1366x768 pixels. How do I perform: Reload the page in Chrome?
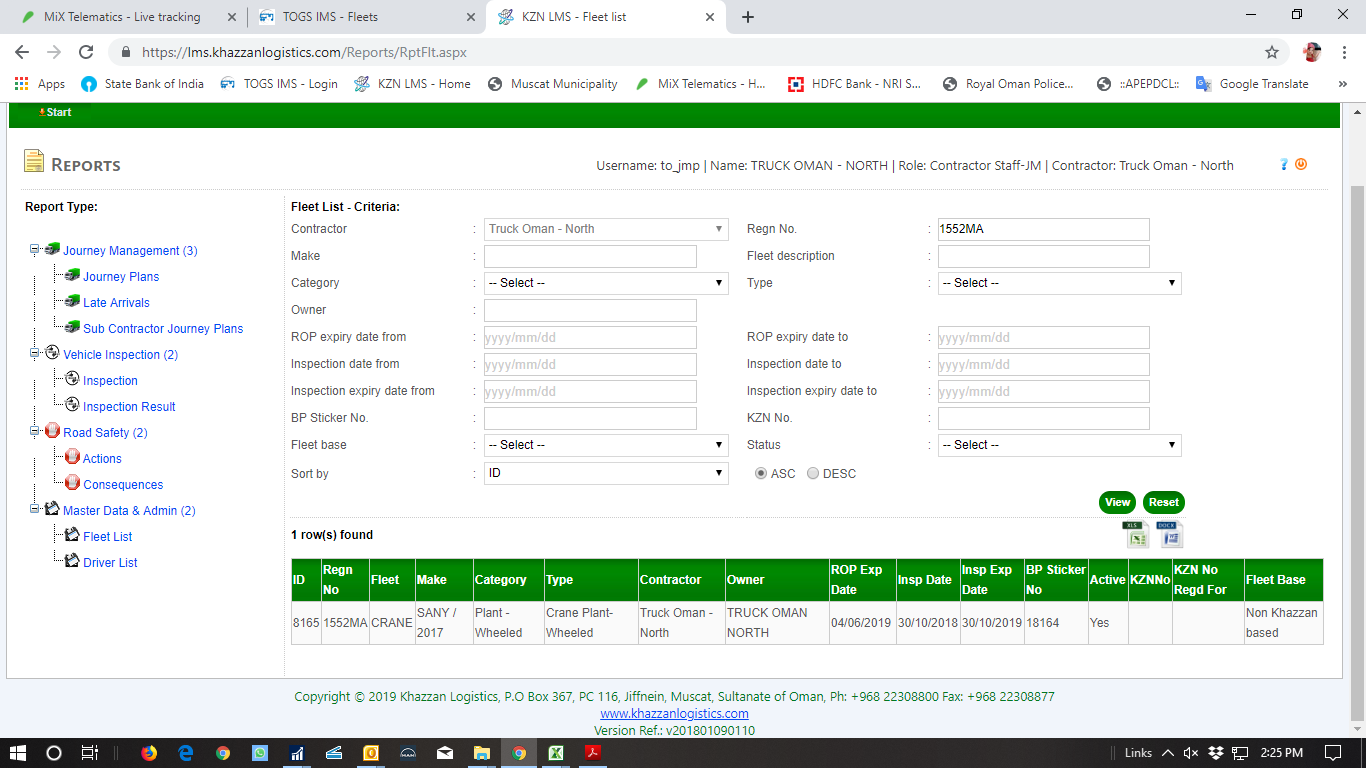coord(86,52)
